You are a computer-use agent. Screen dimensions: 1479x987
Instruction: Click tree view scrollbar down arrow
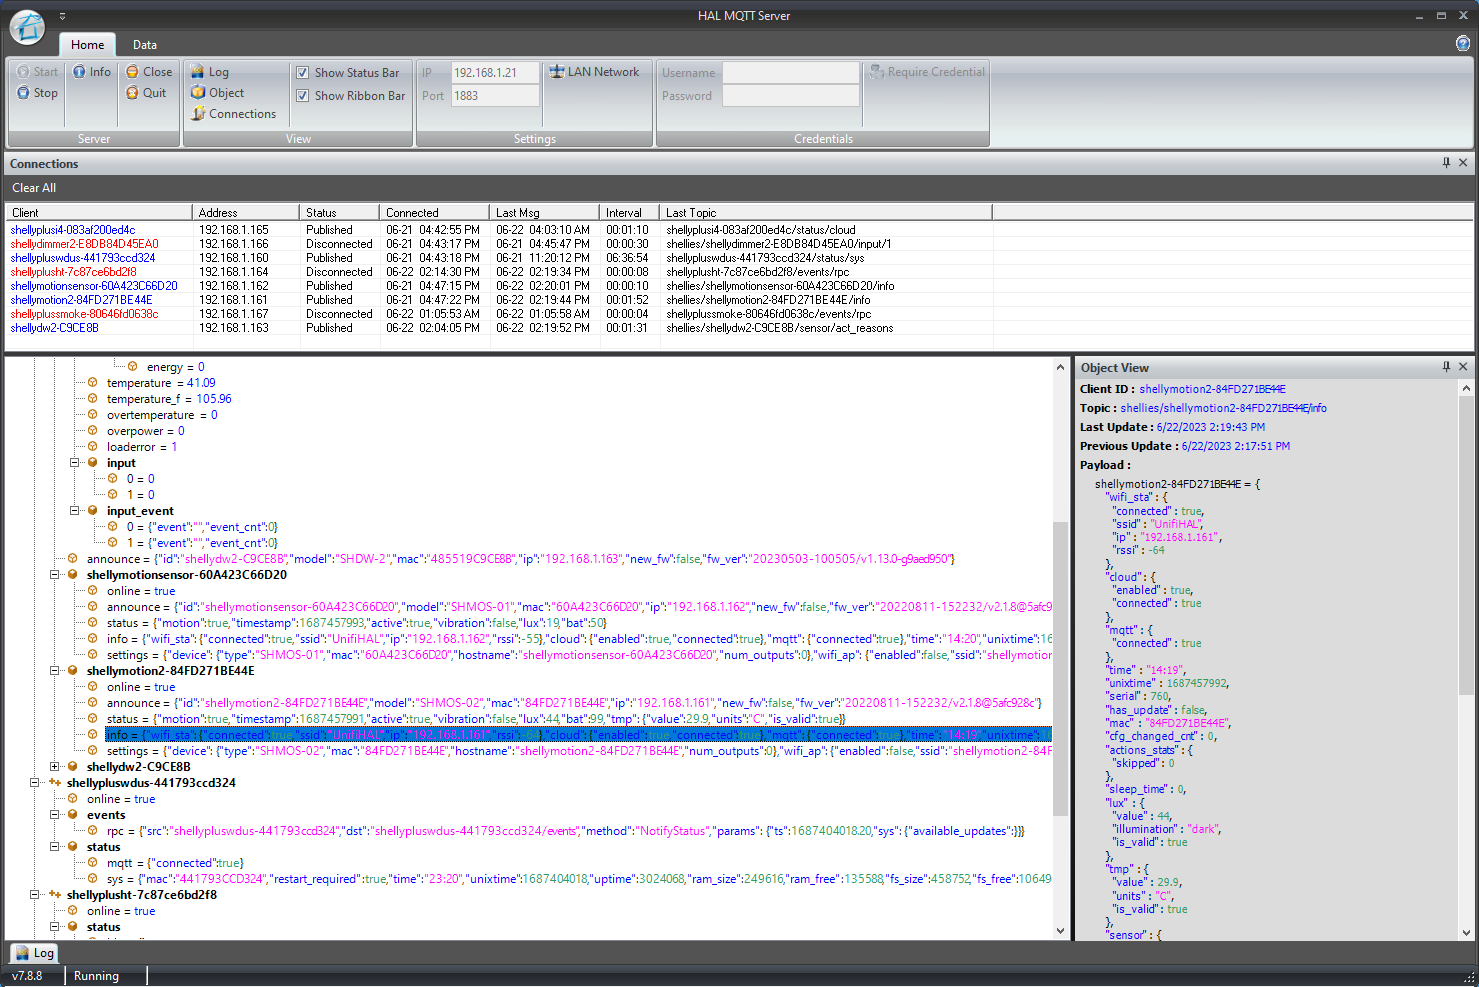click(1060, 931)
